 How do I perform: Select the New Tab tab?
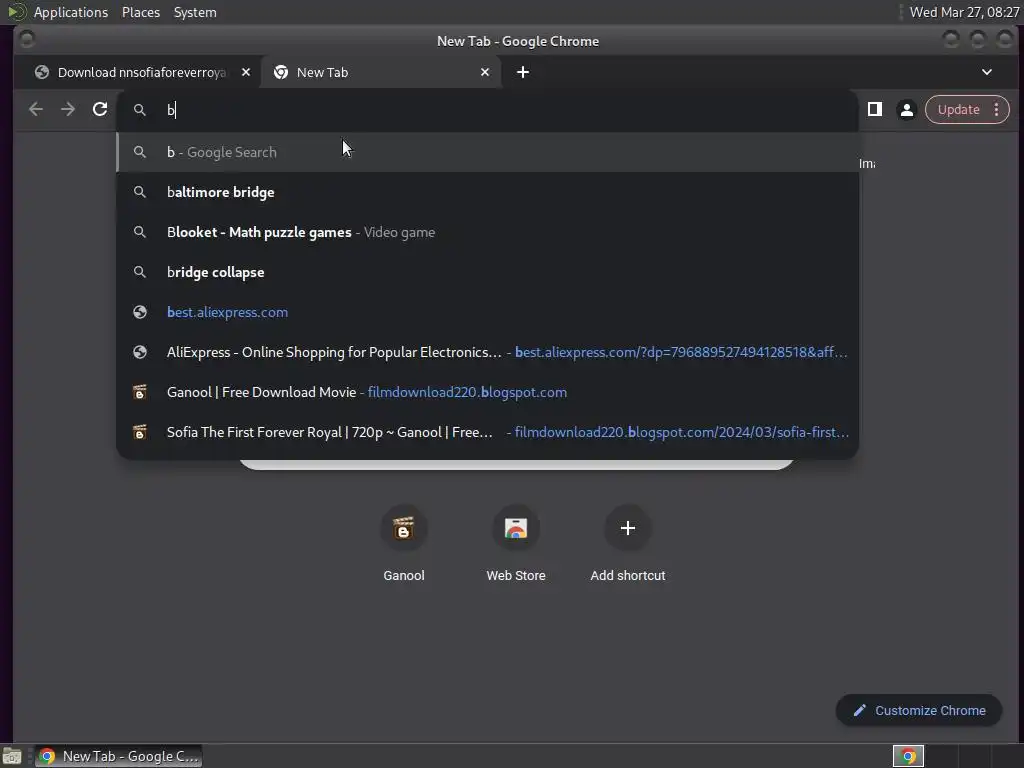pyautogui.click(x=381, y=72)
